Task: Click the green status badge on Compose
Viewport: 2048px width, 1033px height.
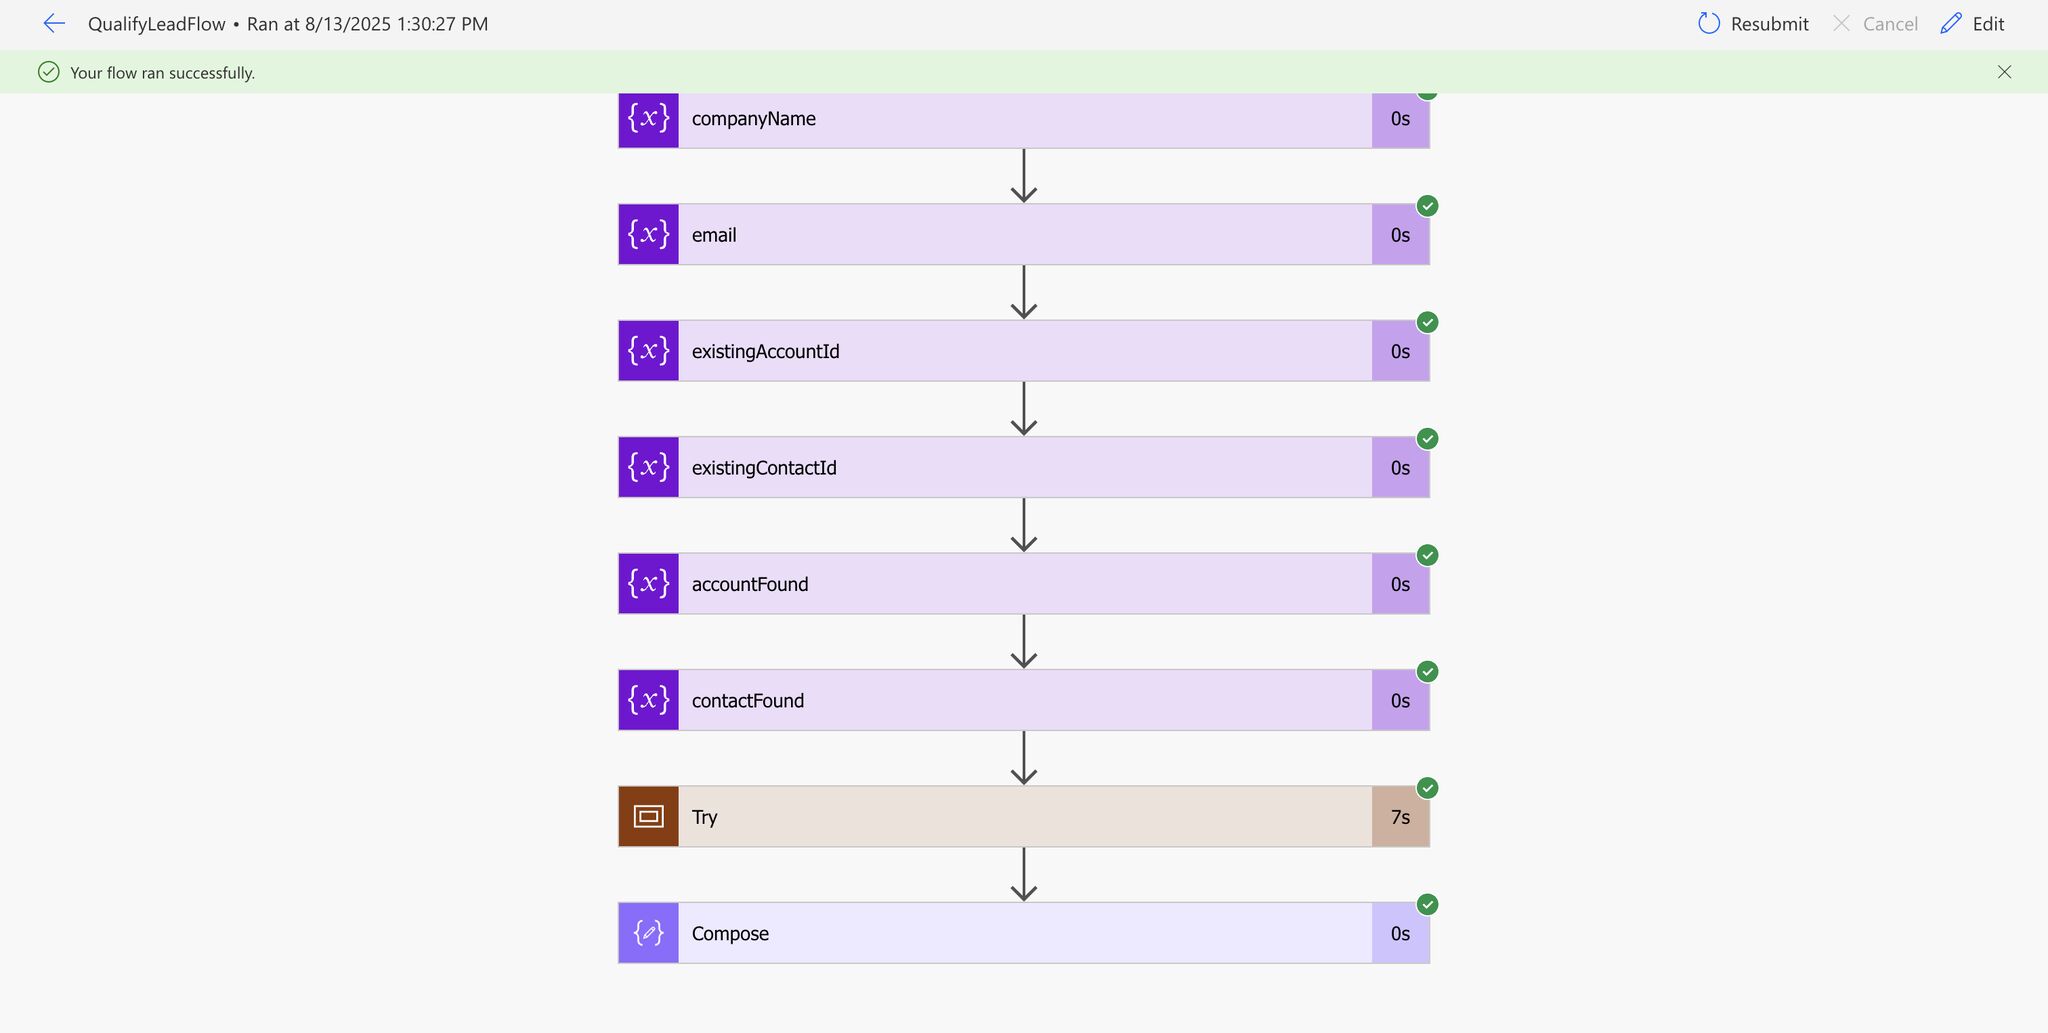Action: click(x=1428, y=904)
